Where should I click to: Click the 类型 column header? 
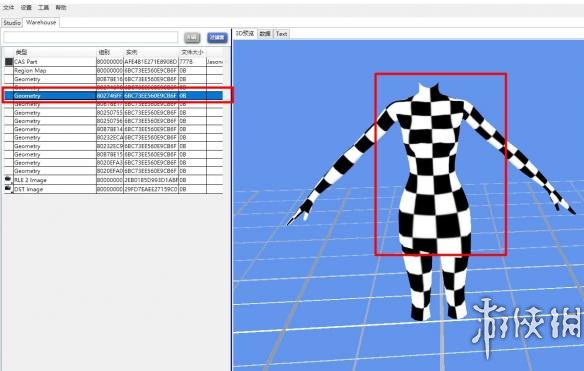[x=22, y=52]
